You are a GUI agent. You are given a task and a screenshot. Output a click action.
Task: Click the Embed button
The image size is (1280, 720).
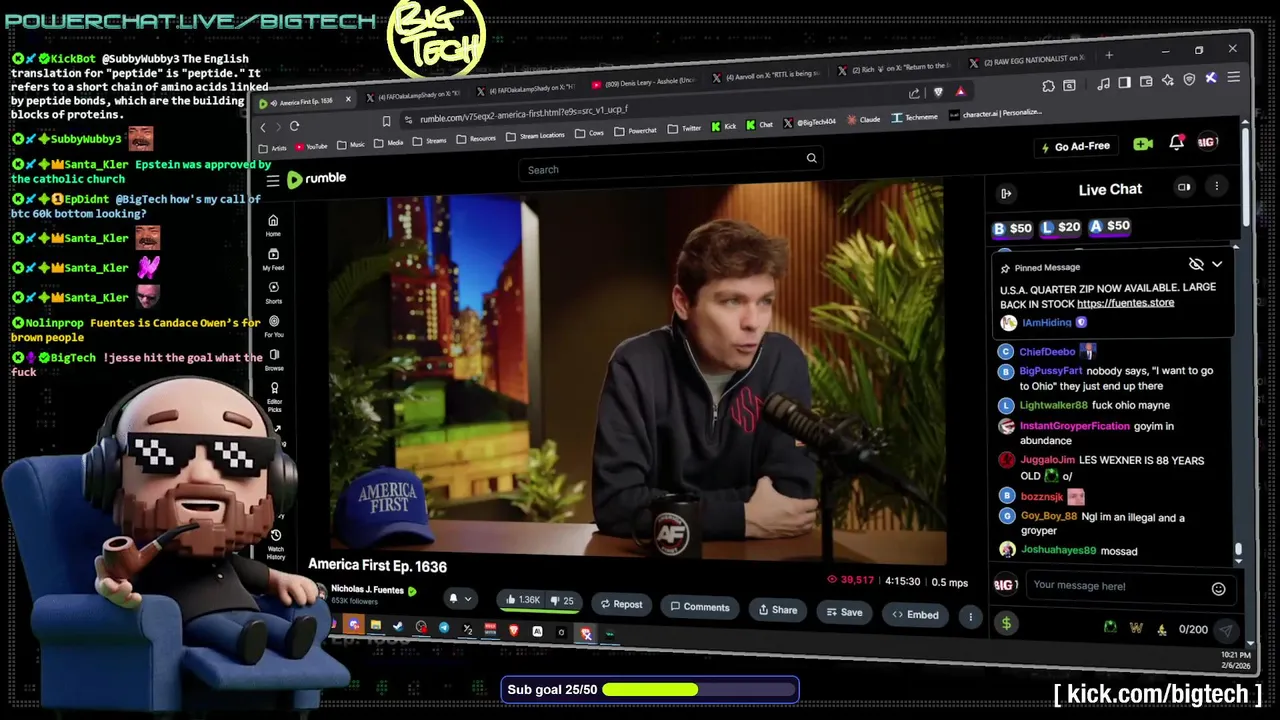point(915,615)
